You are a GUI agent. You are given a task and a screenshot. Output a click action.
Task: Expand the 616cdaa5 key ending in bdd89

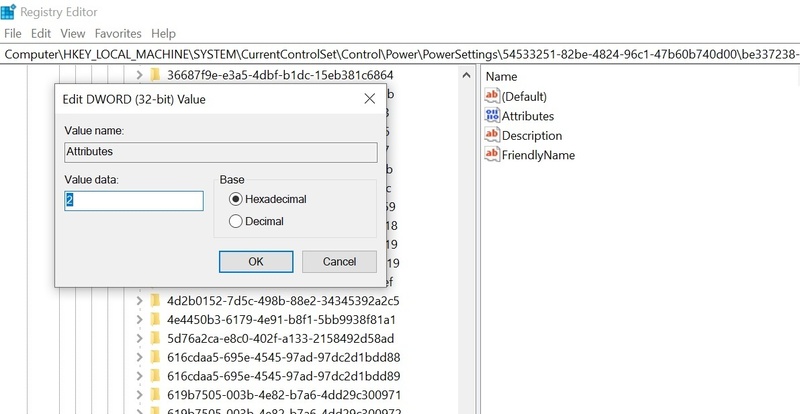point(139,376)
